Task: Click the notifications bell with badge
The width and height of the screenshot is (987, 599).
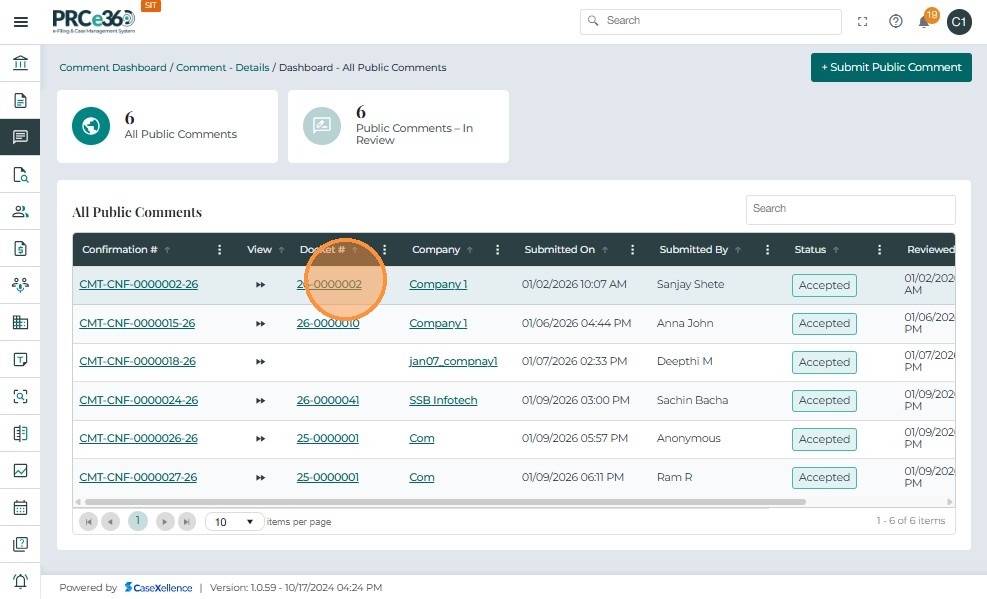Action: click(x=925, y=21)
